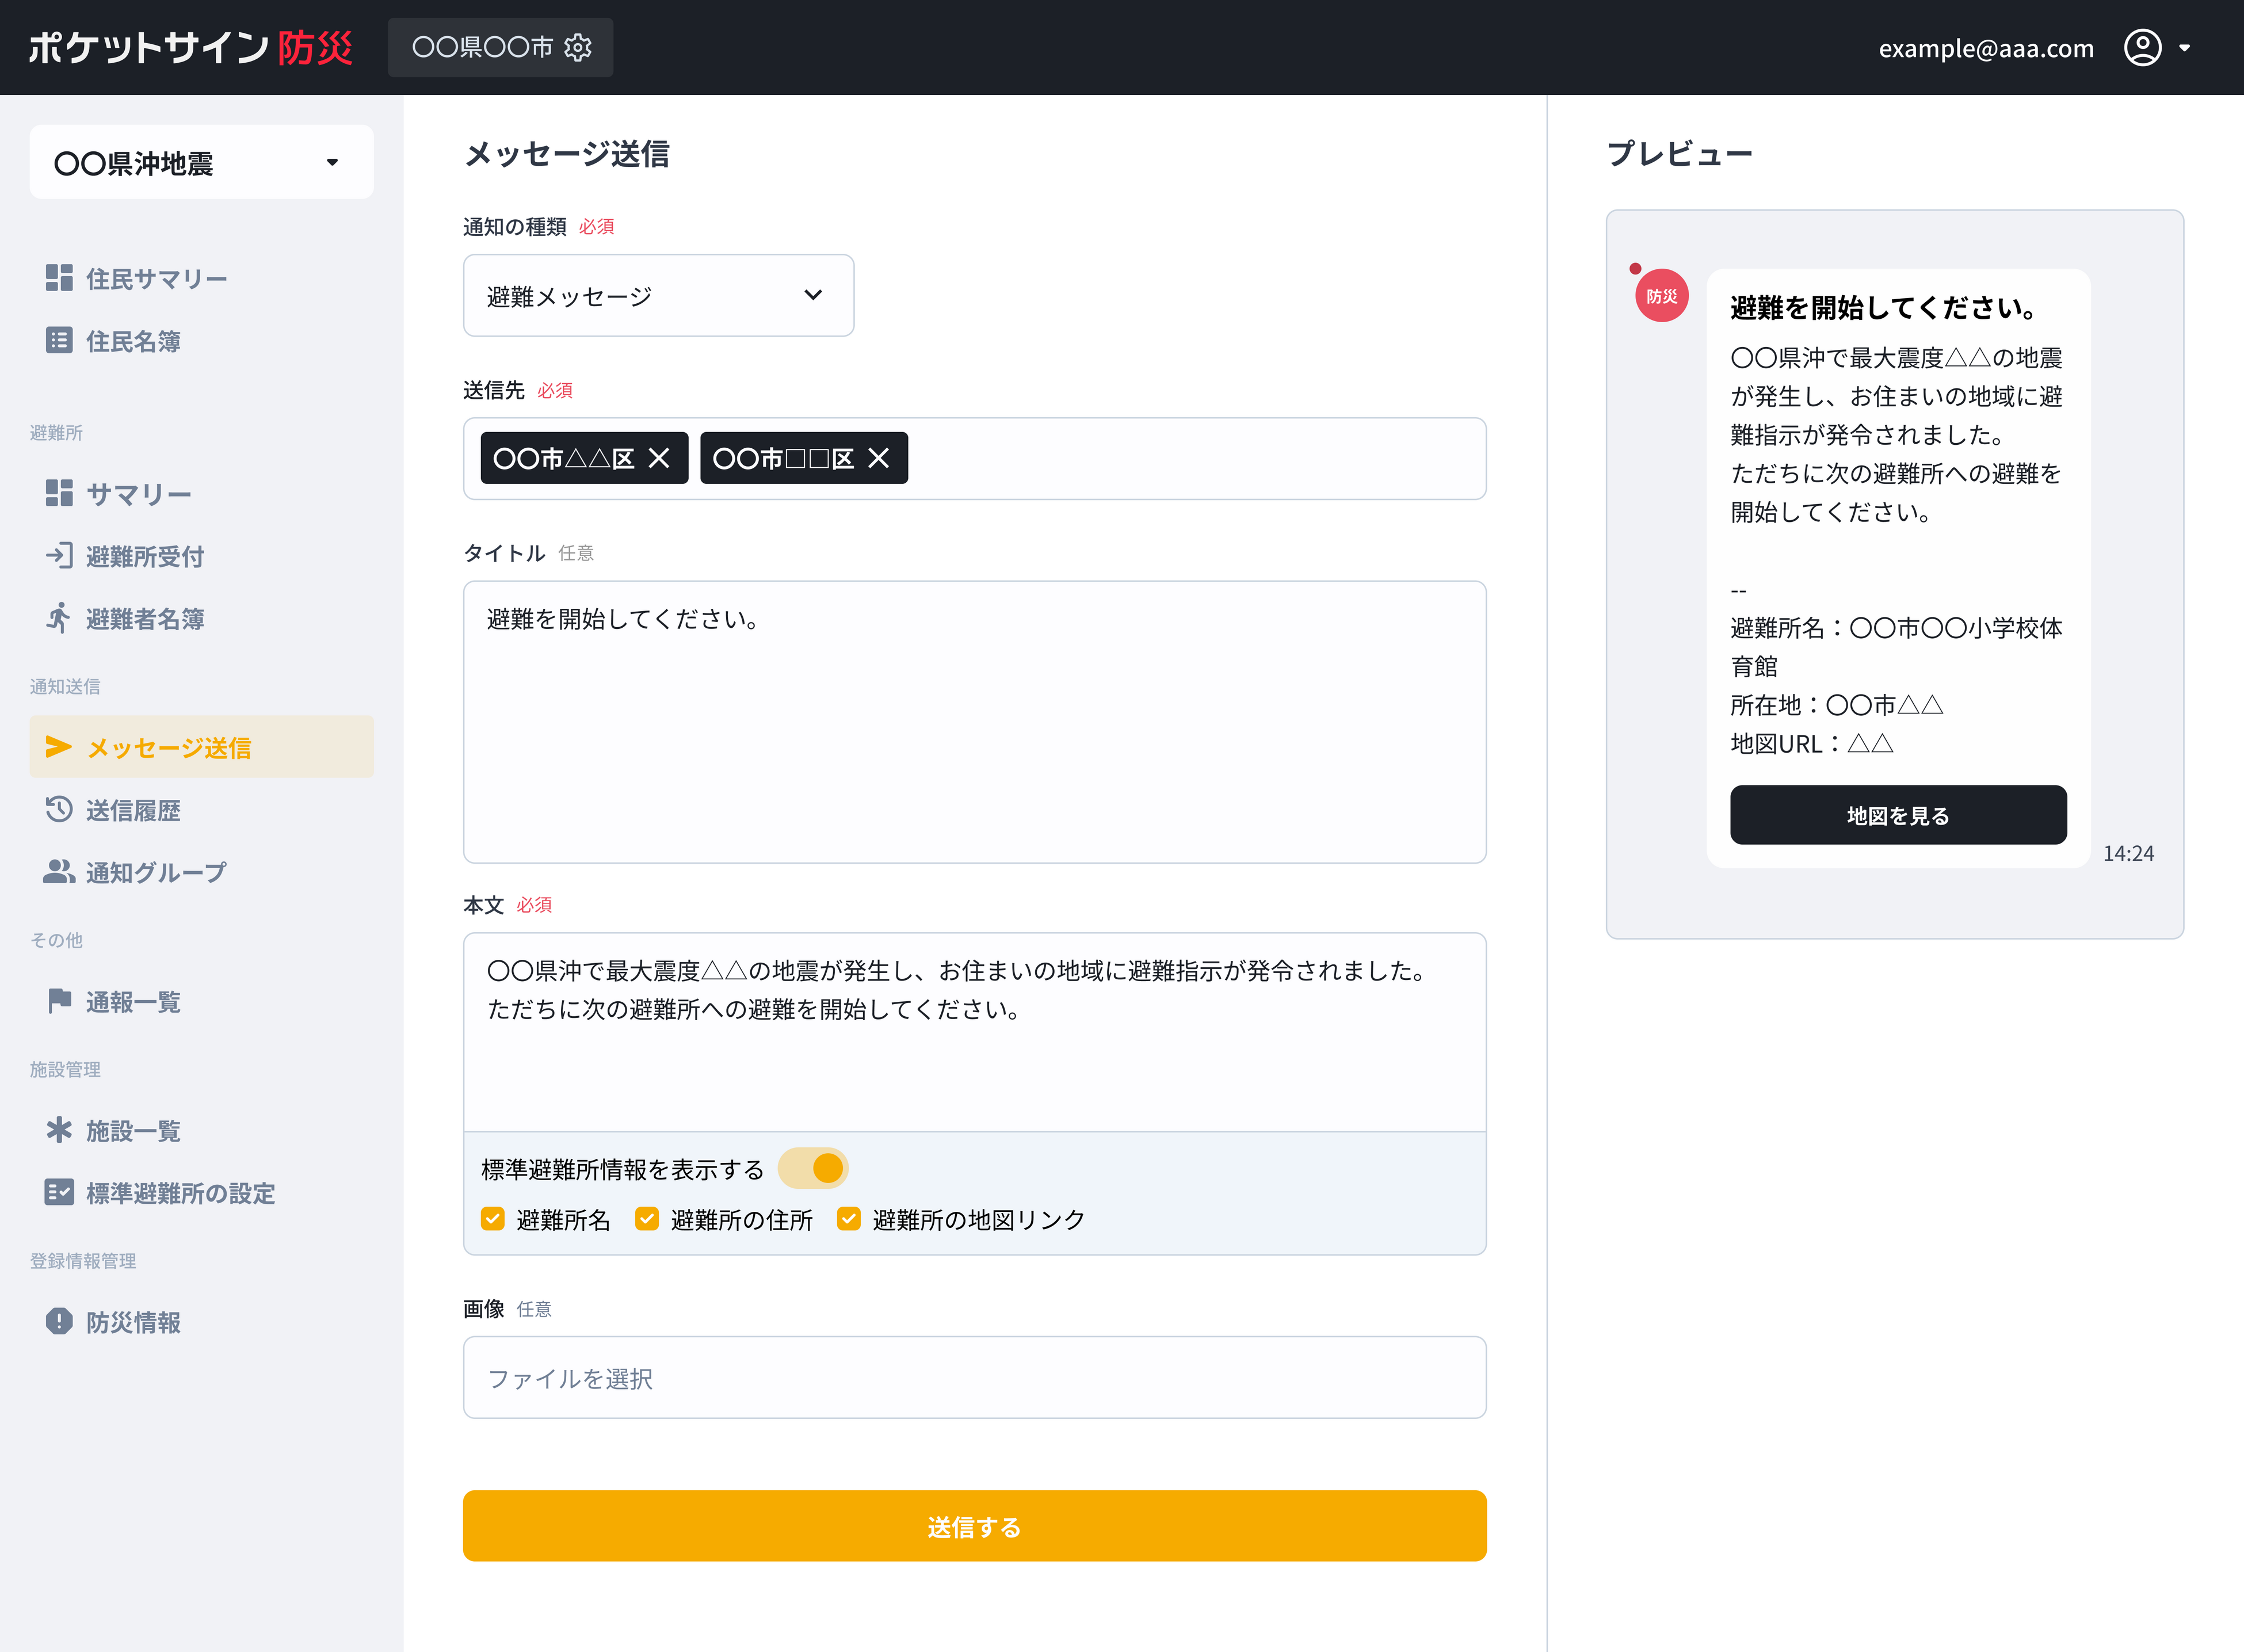Open the 通知の種類 dropdown
The height and width of the screenshot is (1652, 2244).
pyautogui.click(x=658, y=295)
